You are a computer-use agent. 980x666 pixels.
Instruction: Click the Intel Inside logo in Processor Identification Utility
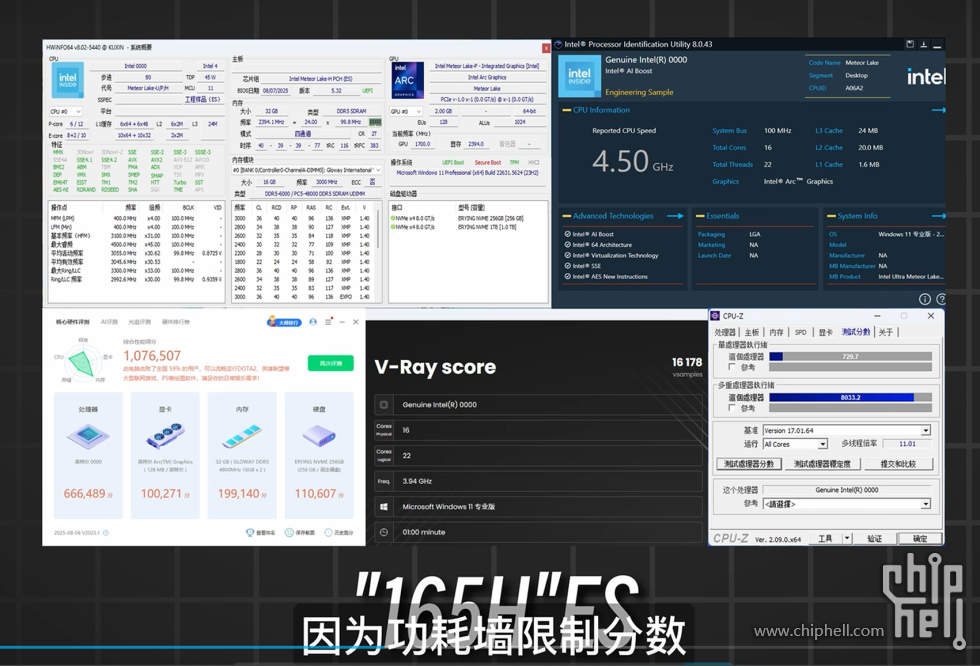[579, 76]
